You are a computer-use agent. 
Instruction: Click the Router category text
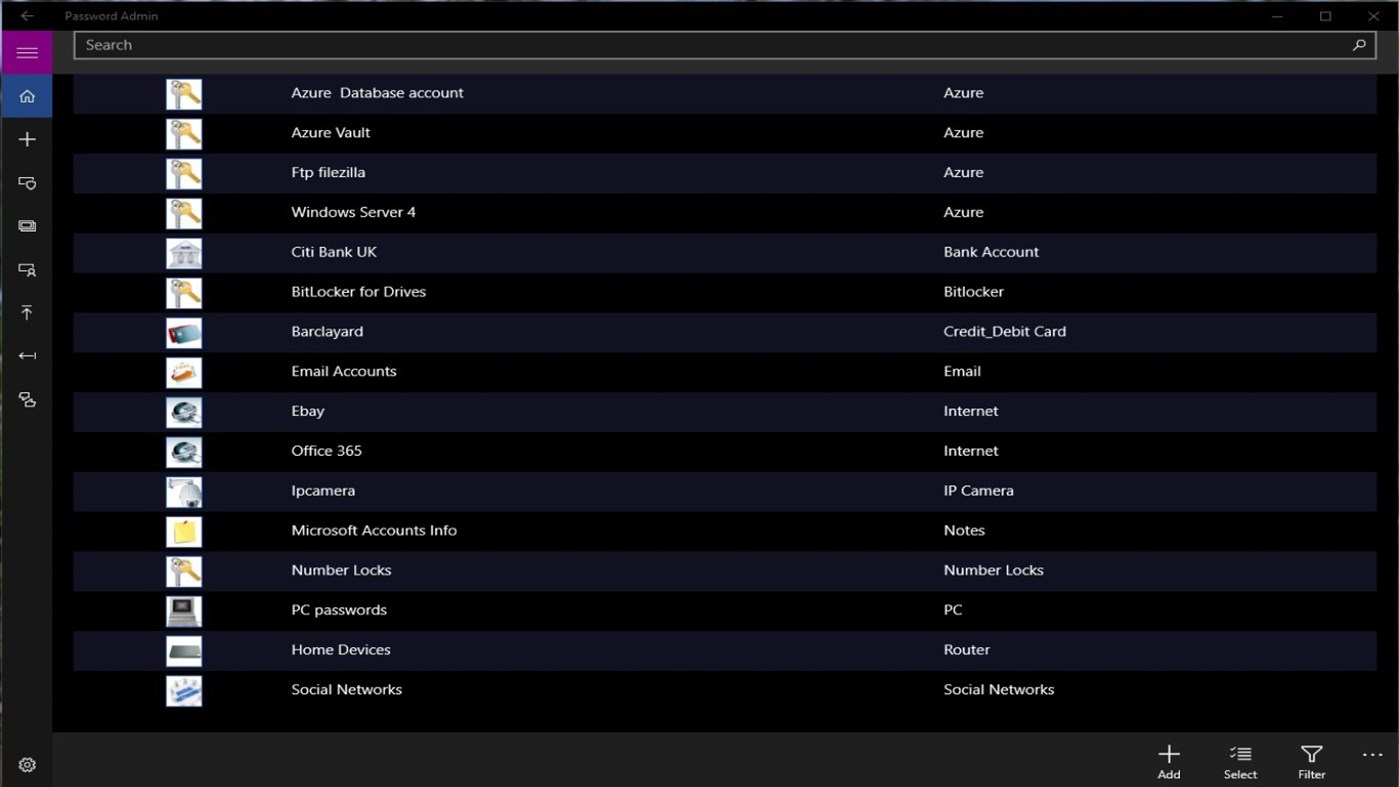pos(966,650)
